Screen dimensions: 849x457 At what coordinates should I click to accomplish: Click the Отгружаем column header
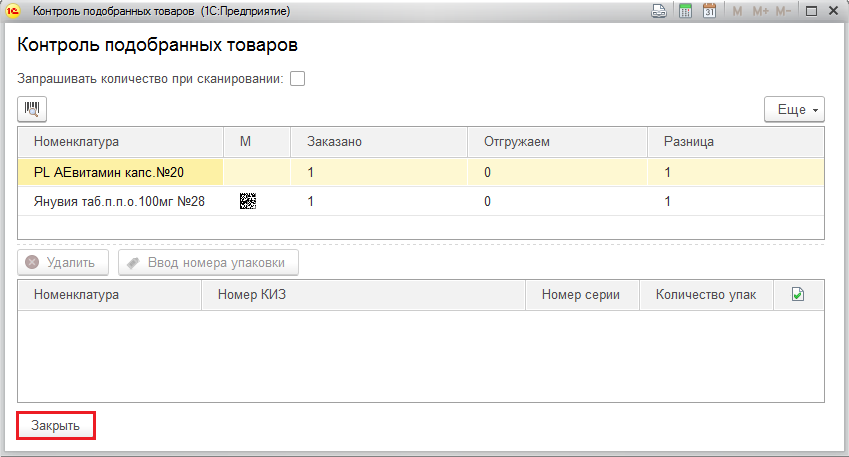tap(557, 141)
